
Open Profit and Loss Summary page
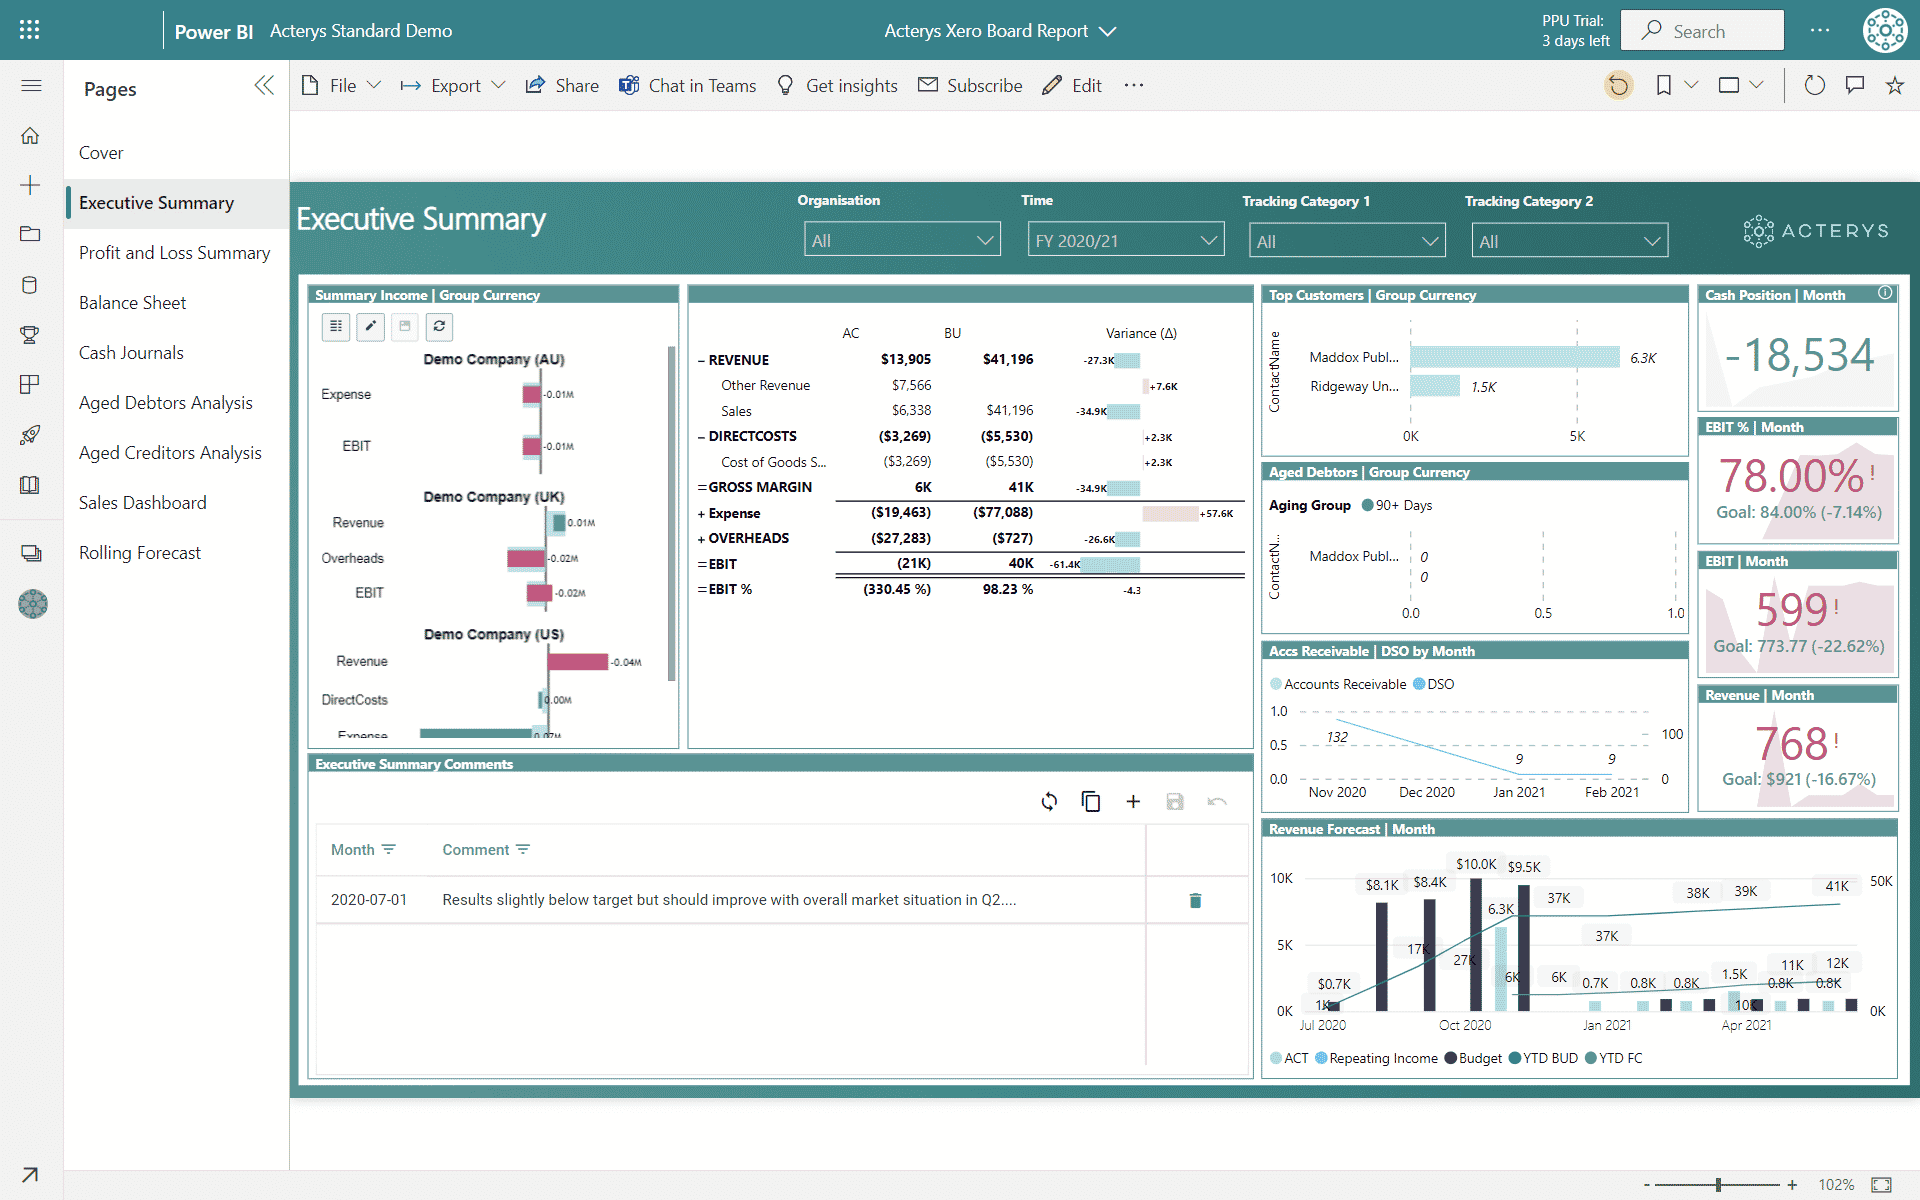tap(174, 253)
